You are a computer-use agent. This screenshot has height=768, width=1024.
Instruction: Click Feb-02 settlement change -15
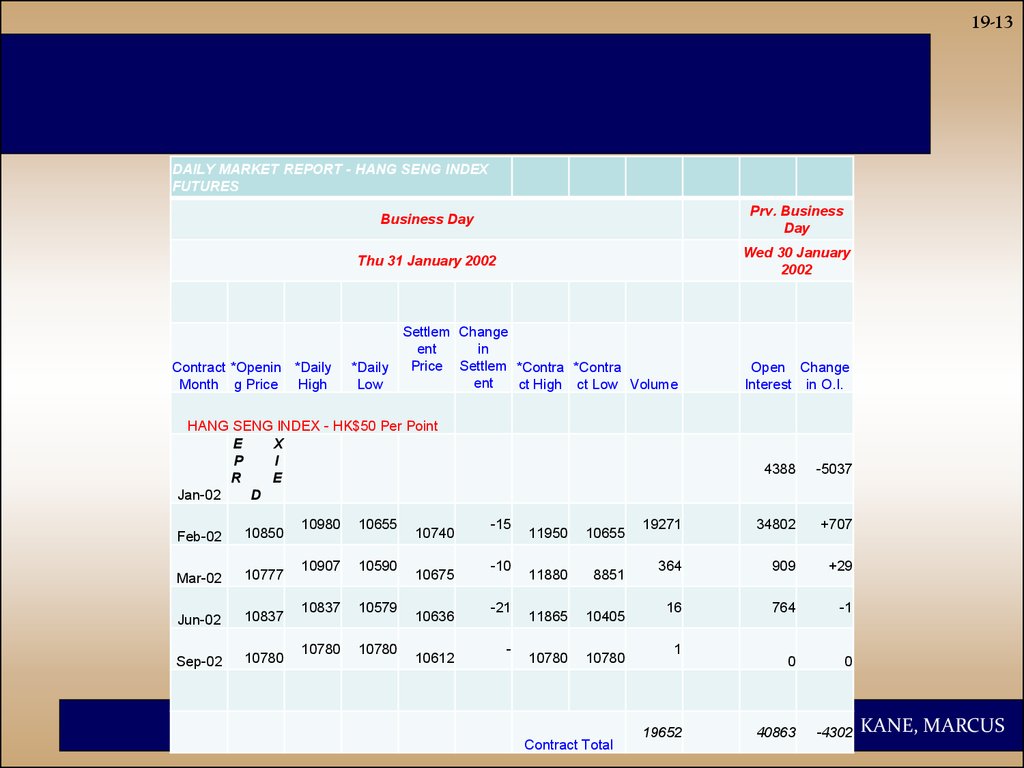pyautogui.click(x=500, y=524)
